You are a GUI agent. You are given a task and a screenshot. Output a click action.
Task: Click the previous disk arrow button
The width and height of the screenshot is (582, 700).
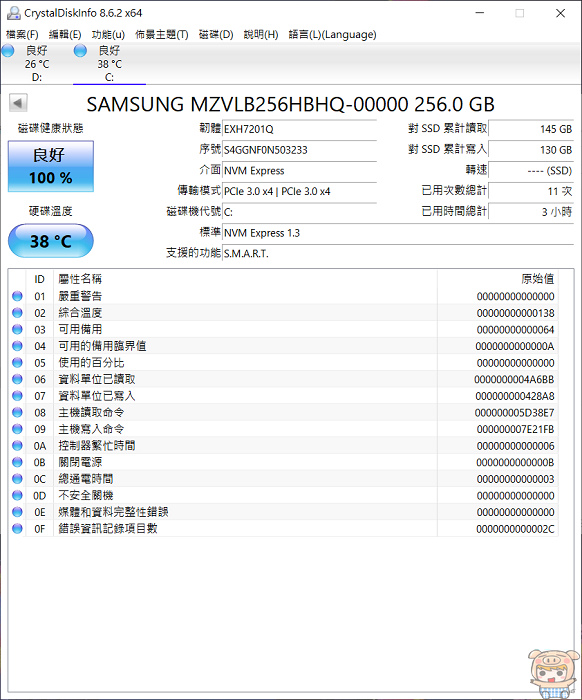pos(18,103)
